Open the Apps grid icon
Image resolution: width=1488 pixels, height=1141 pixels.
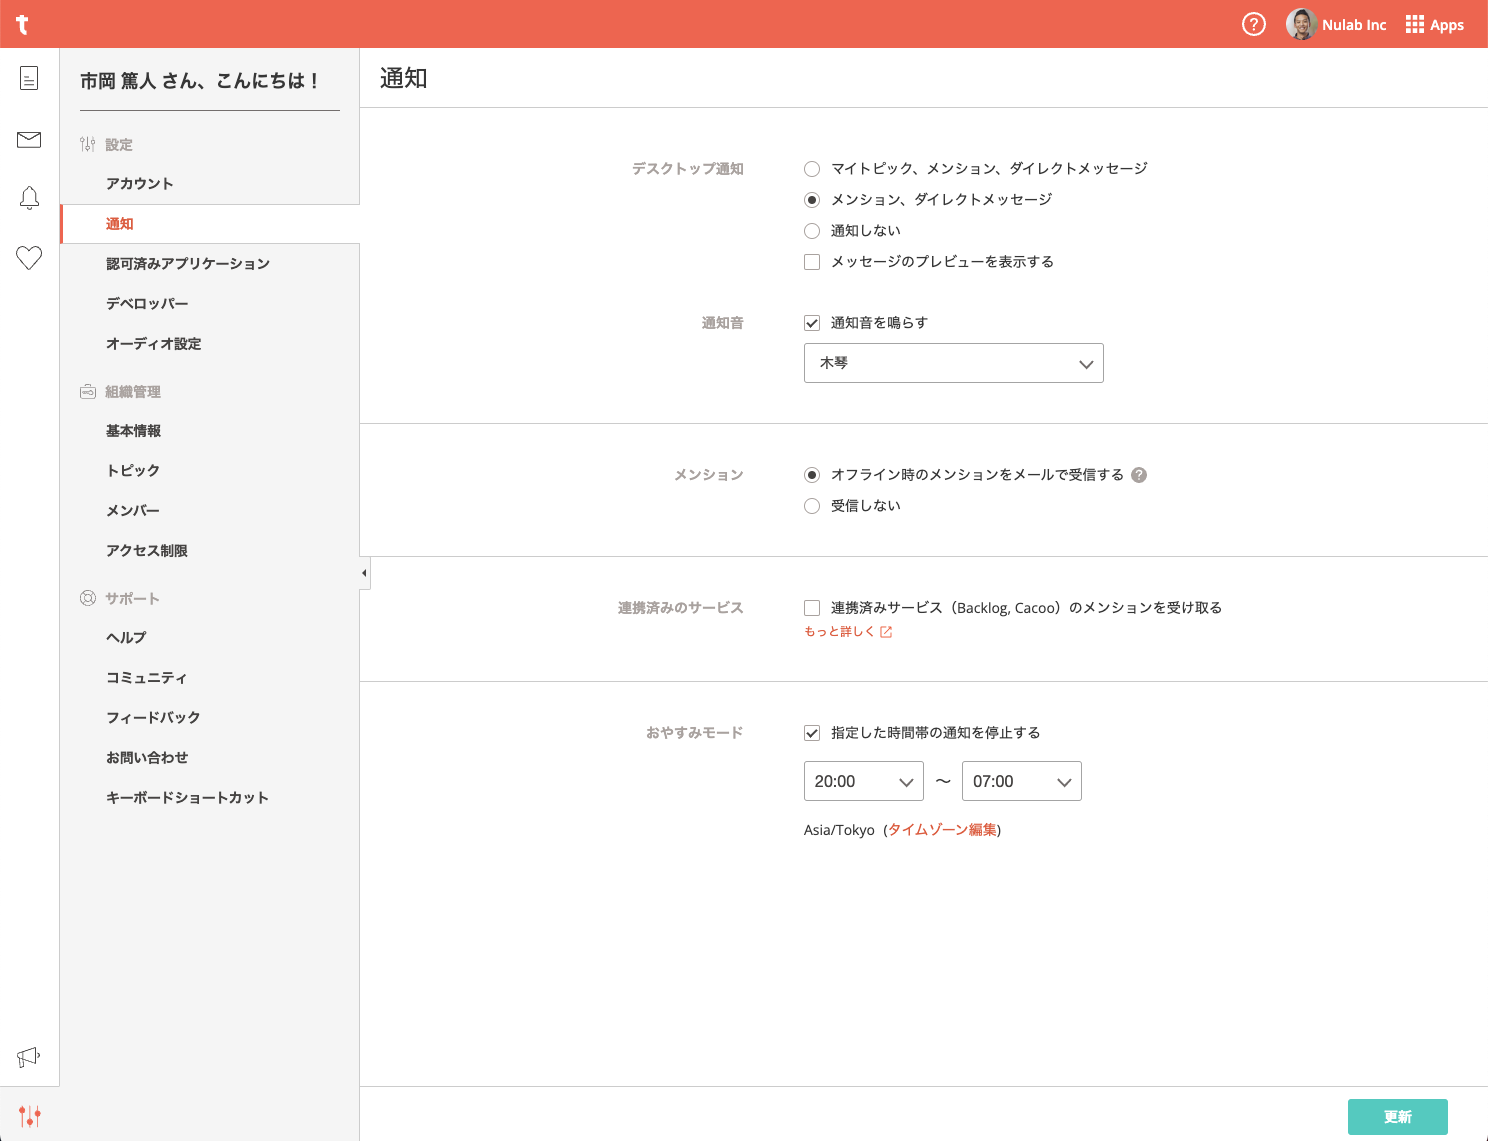(x=1415, y=24)
